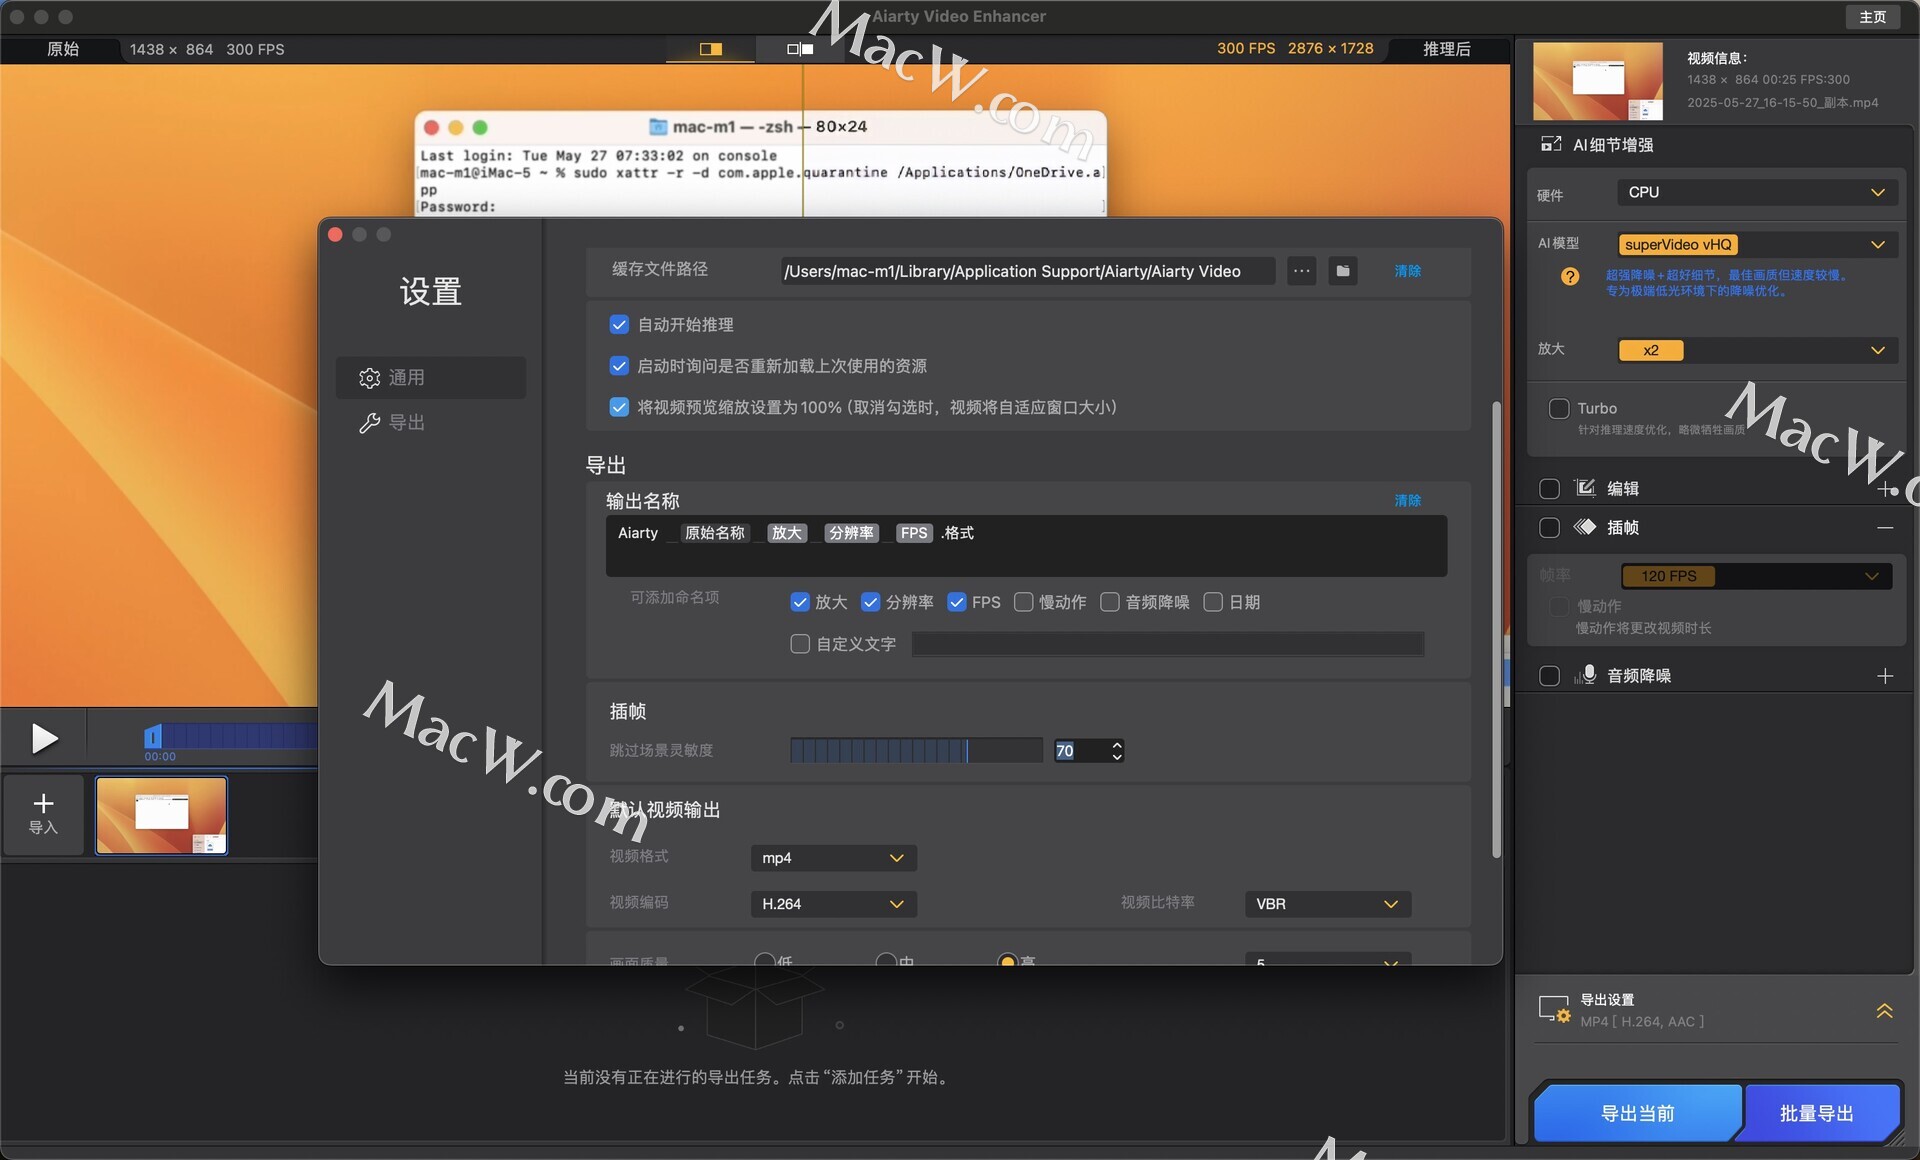
Task: Open the AI model superVideo vHQ dropdown
Action: click(1757, 245)
